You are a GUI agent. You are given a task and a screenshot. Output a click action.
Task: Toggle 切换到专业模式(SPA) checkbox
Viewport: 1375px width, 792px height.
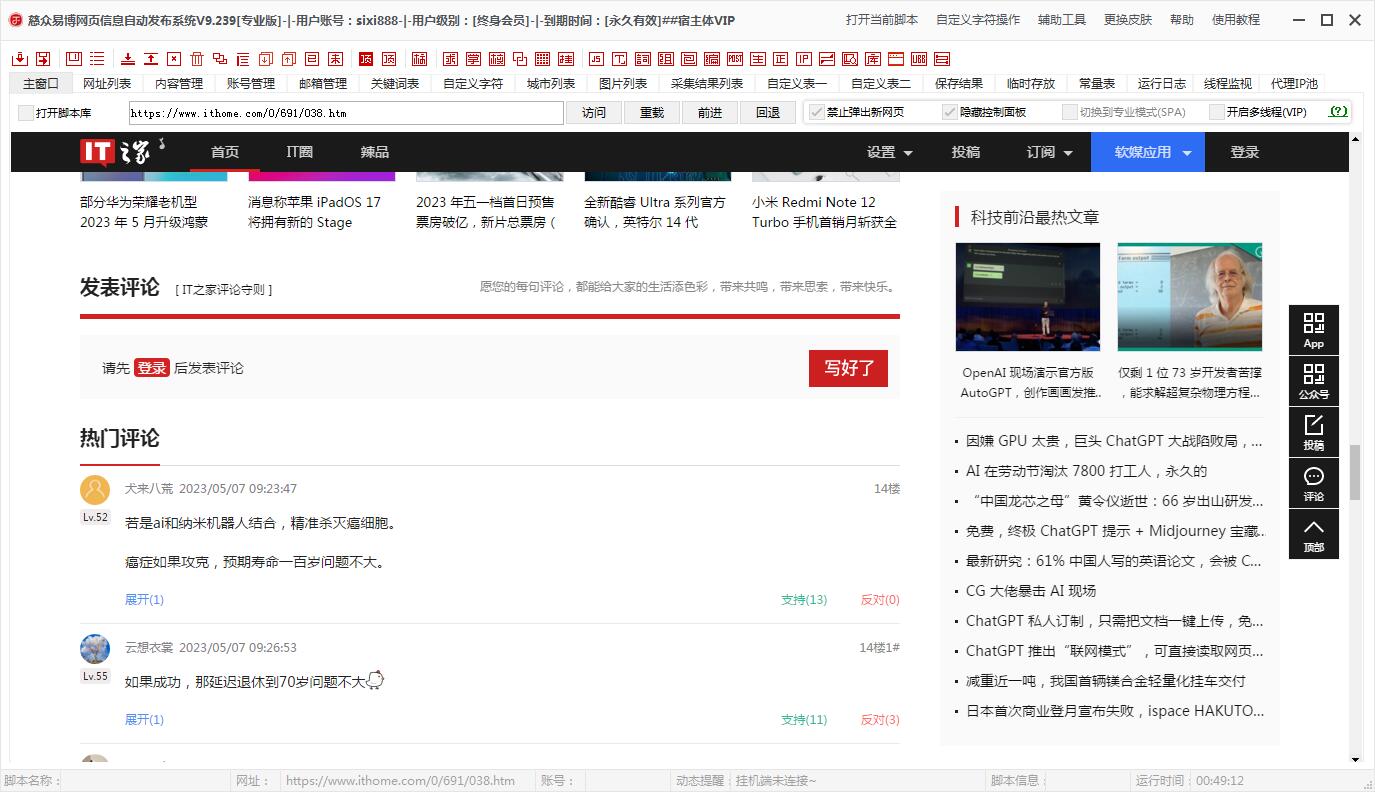(x=1069, y=112)
